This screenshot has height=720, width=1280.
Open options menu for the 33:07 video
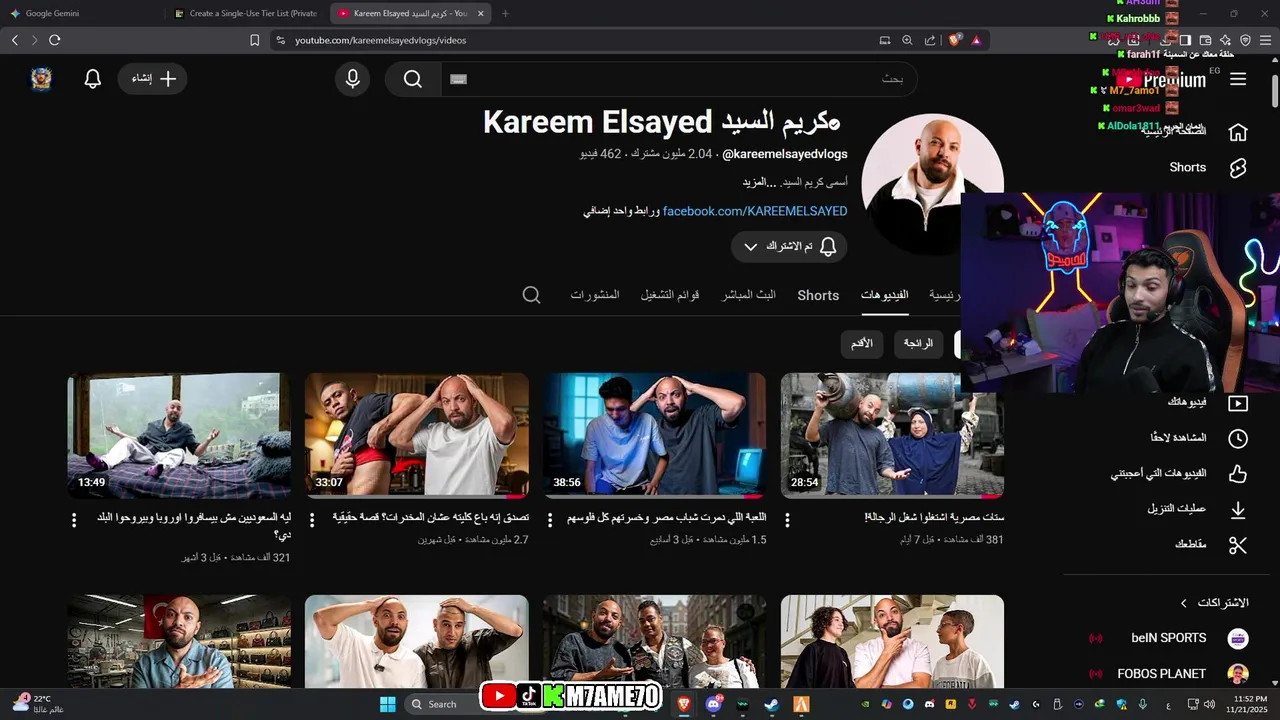pyautogui.click(x=312, y=520)
